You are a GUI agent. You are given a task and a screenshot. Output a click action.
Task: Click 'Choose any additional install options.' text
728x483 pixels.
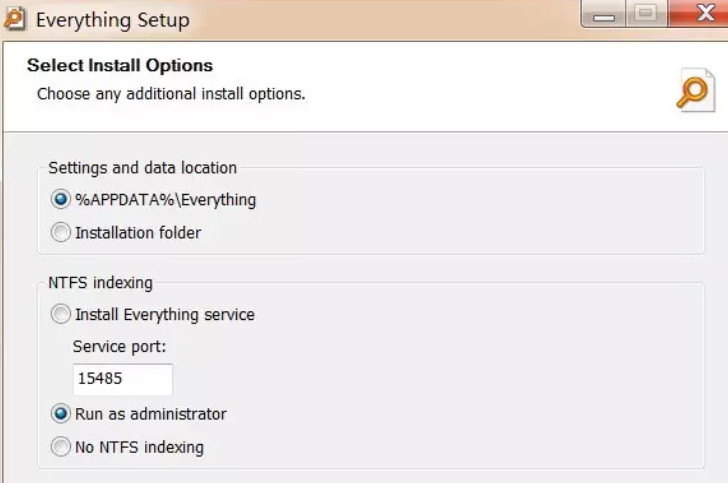click(x=171, y=94)
